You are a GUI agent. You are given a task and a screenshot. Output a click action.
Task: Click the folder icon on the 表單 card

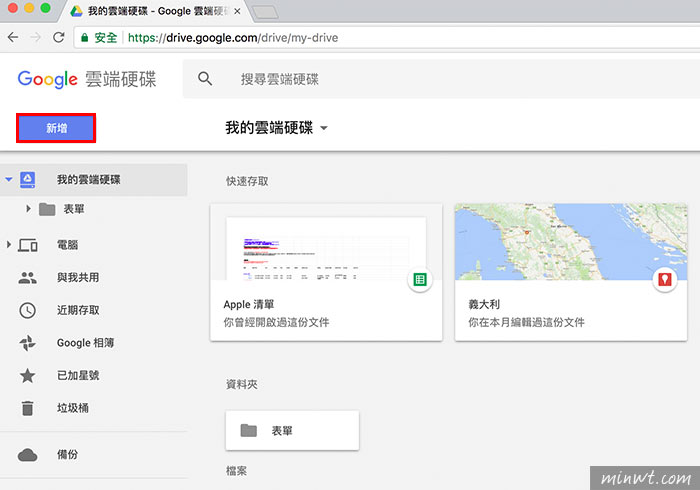(249, 431)
